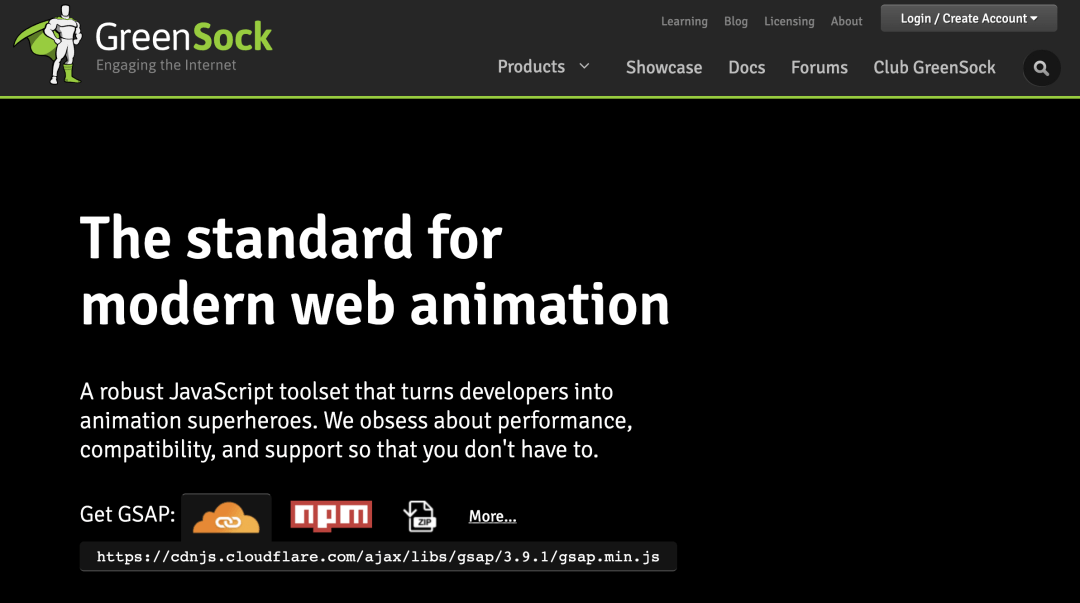The image size is (1080, 603).
Task: Click the Engaging the Internet tagline
Action: (166, 65)
